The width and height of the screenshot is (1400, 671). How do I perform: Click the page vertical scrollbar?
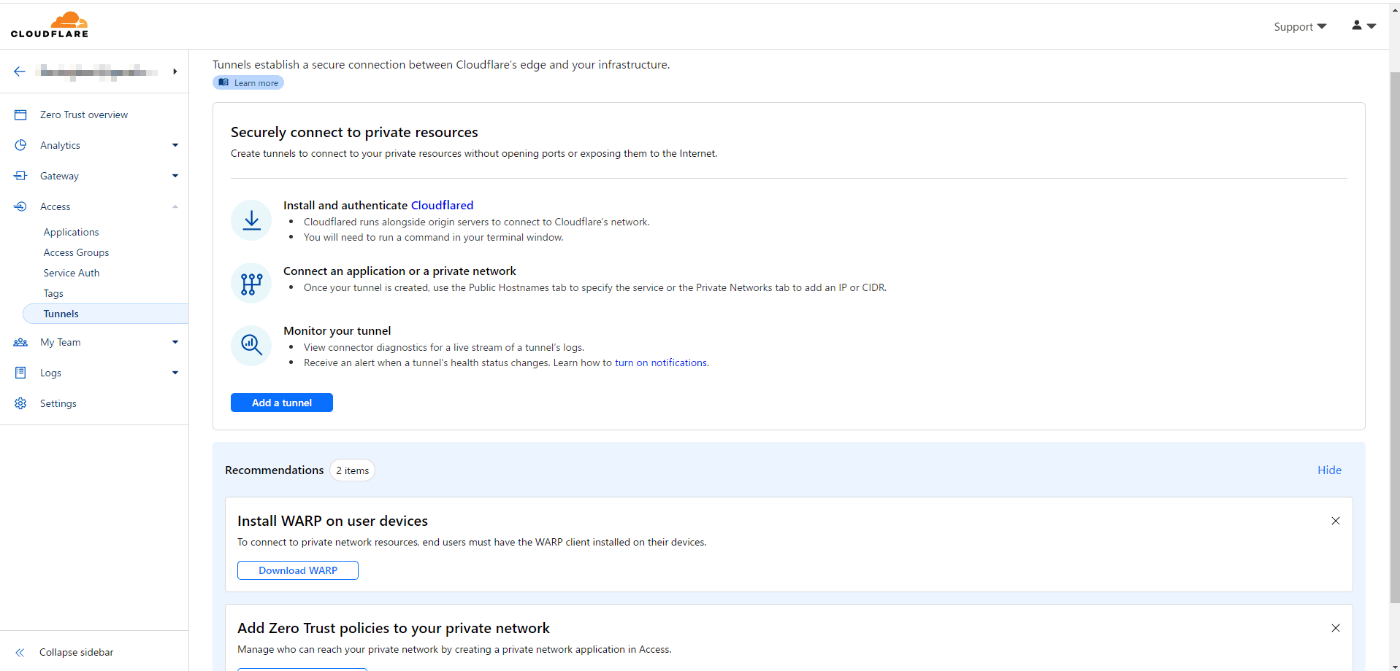click(1394, 338)
